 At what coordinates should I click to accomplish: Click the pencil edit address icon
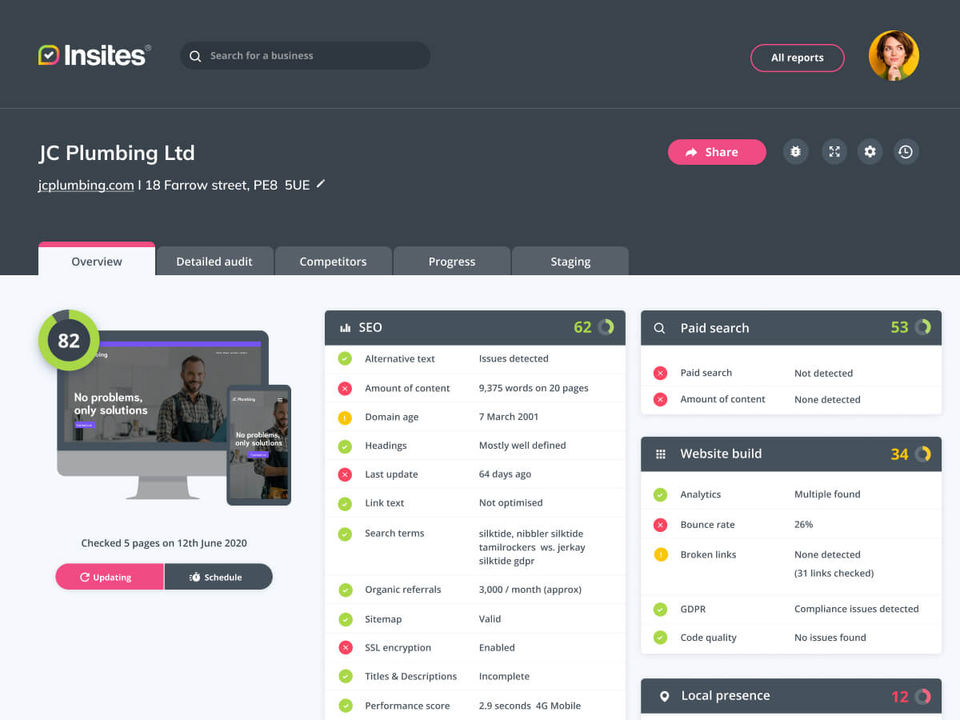tap(320, 184)
